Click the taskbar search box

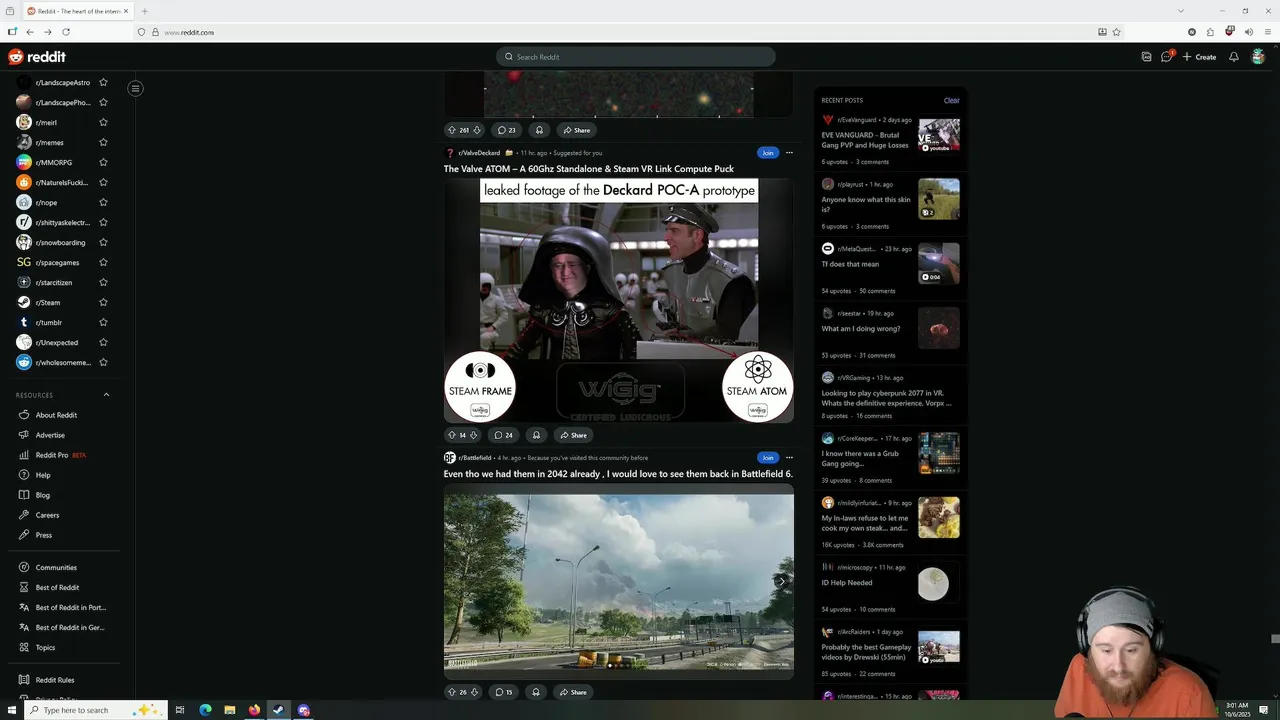click(x=96, y=710)
